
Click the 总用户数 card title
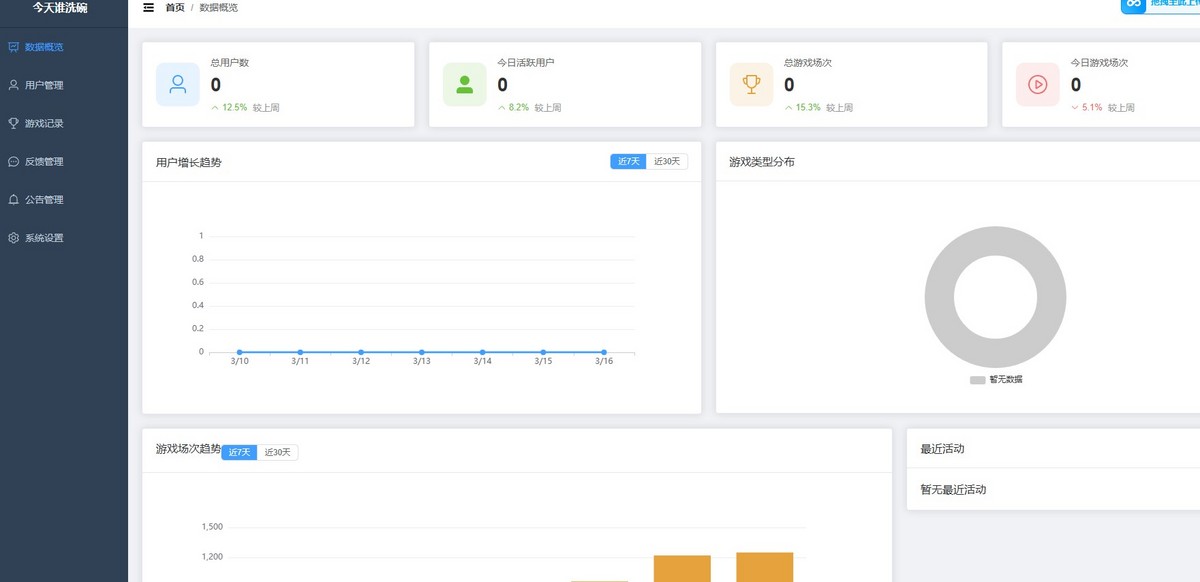point(230,63)
